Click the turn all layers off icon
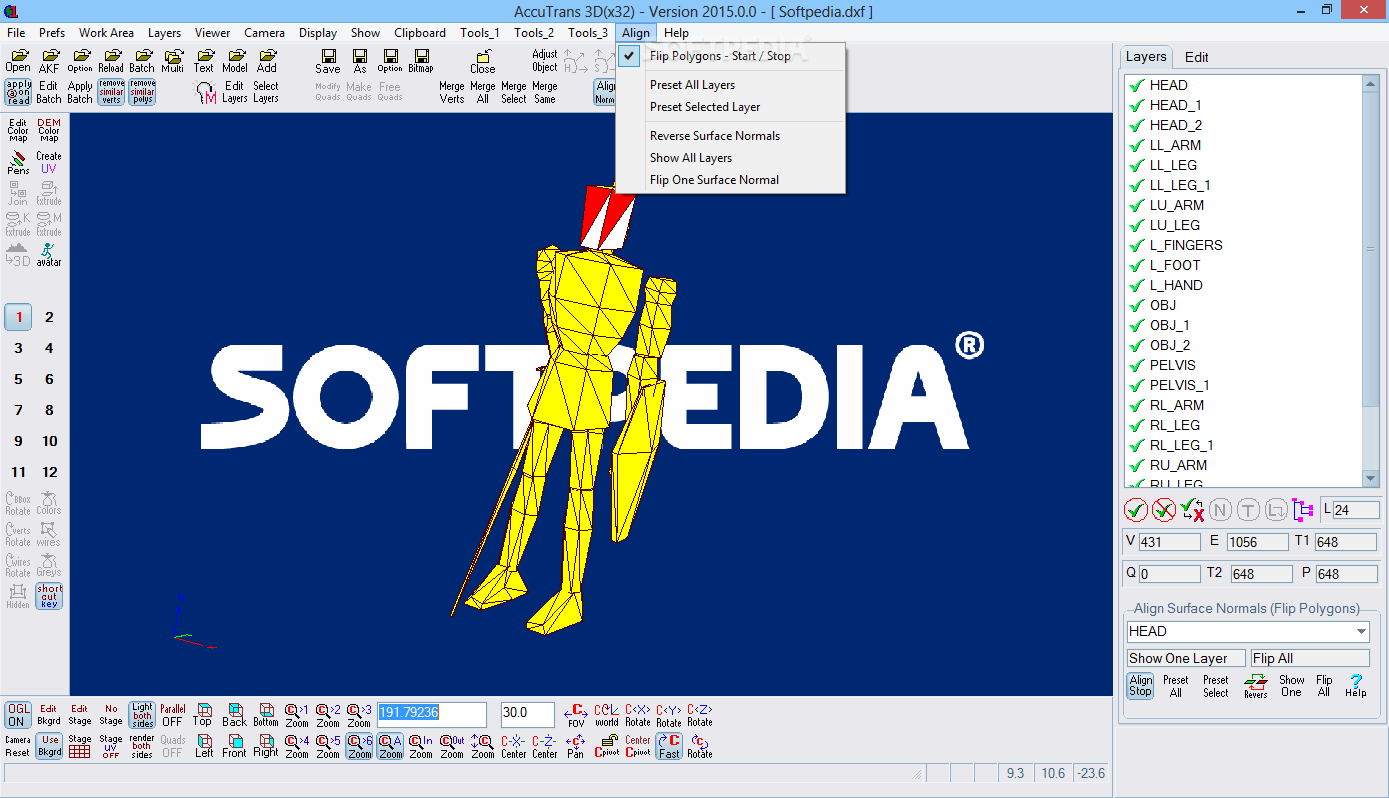The width and height of the screenshot is (1389, 798). coord(1164,510)
